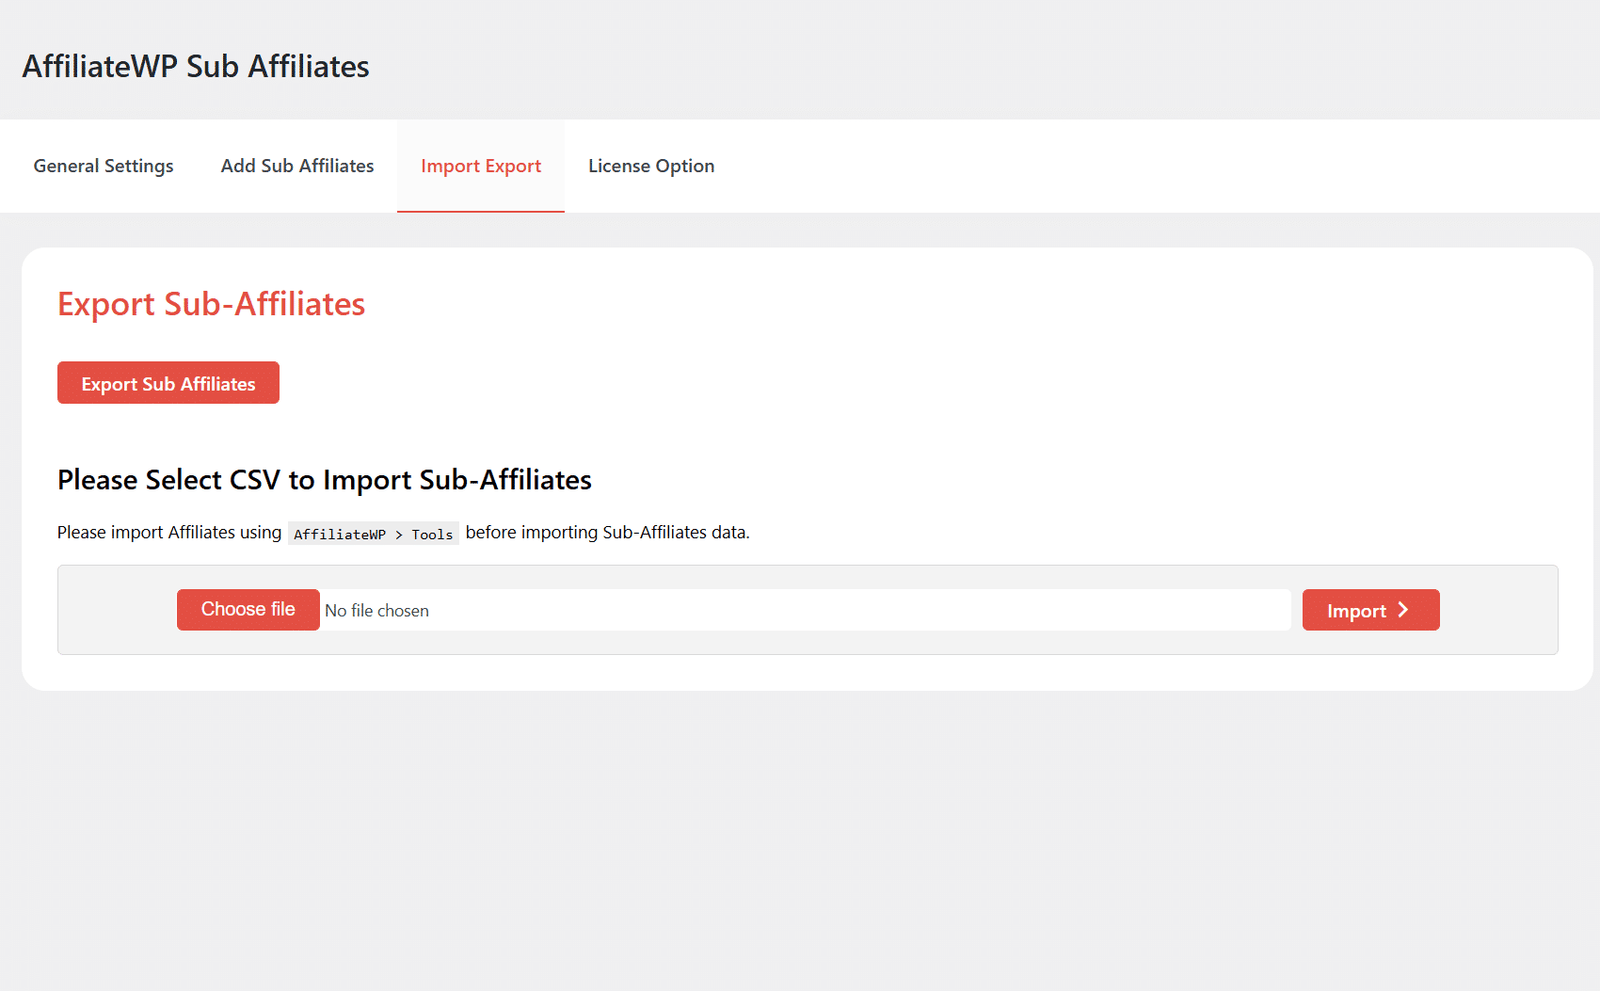Click 'Please Select CSV to Import Sub-Affiliates' heading

tap(324, 480)
